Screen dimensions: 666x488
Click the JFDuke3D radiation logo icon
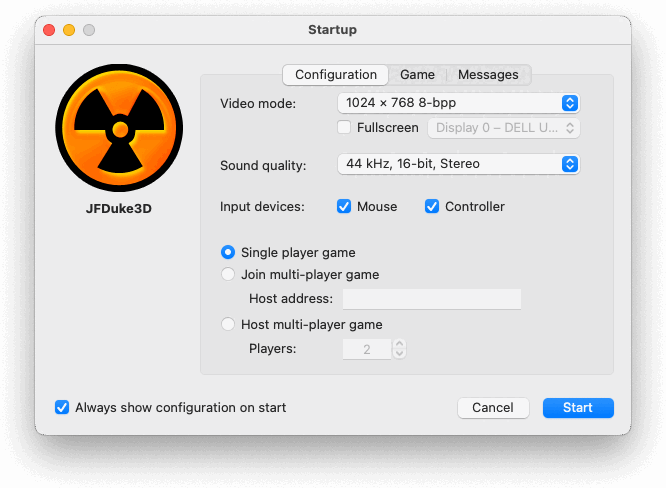coord(119,127)
